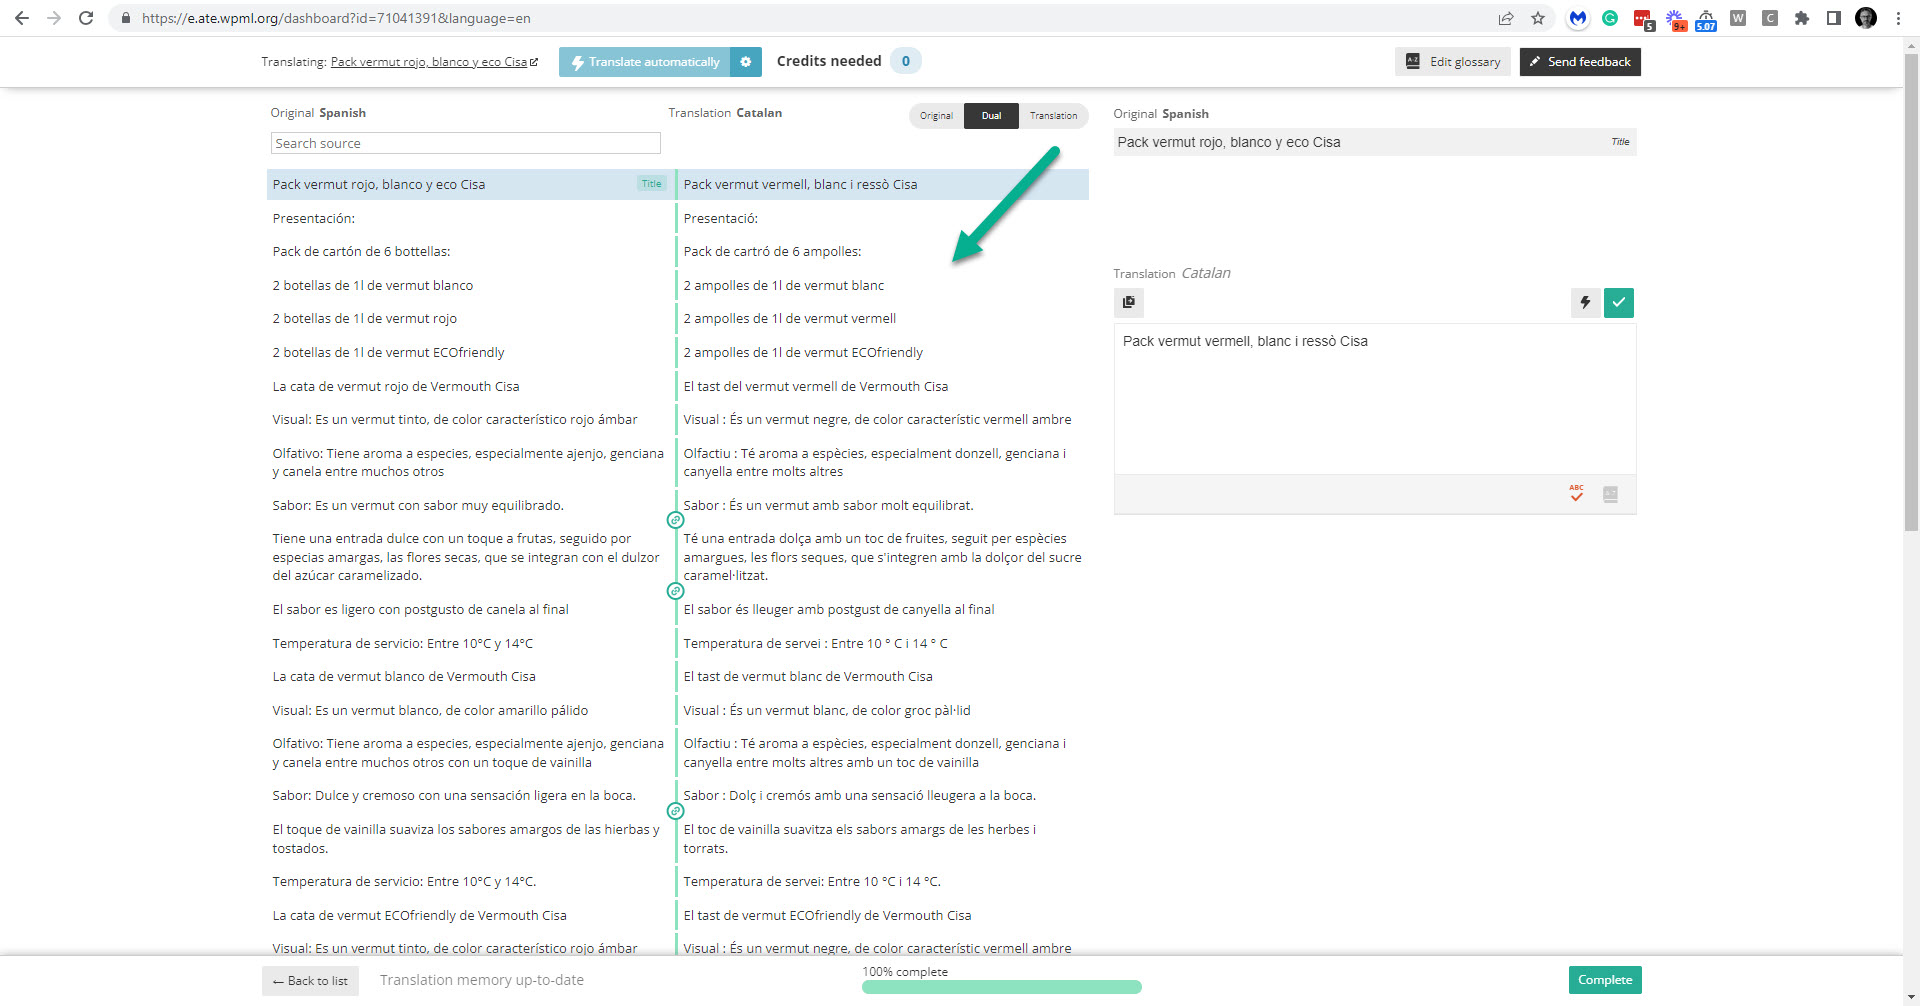View site information via the lock icon

(126, 18)
